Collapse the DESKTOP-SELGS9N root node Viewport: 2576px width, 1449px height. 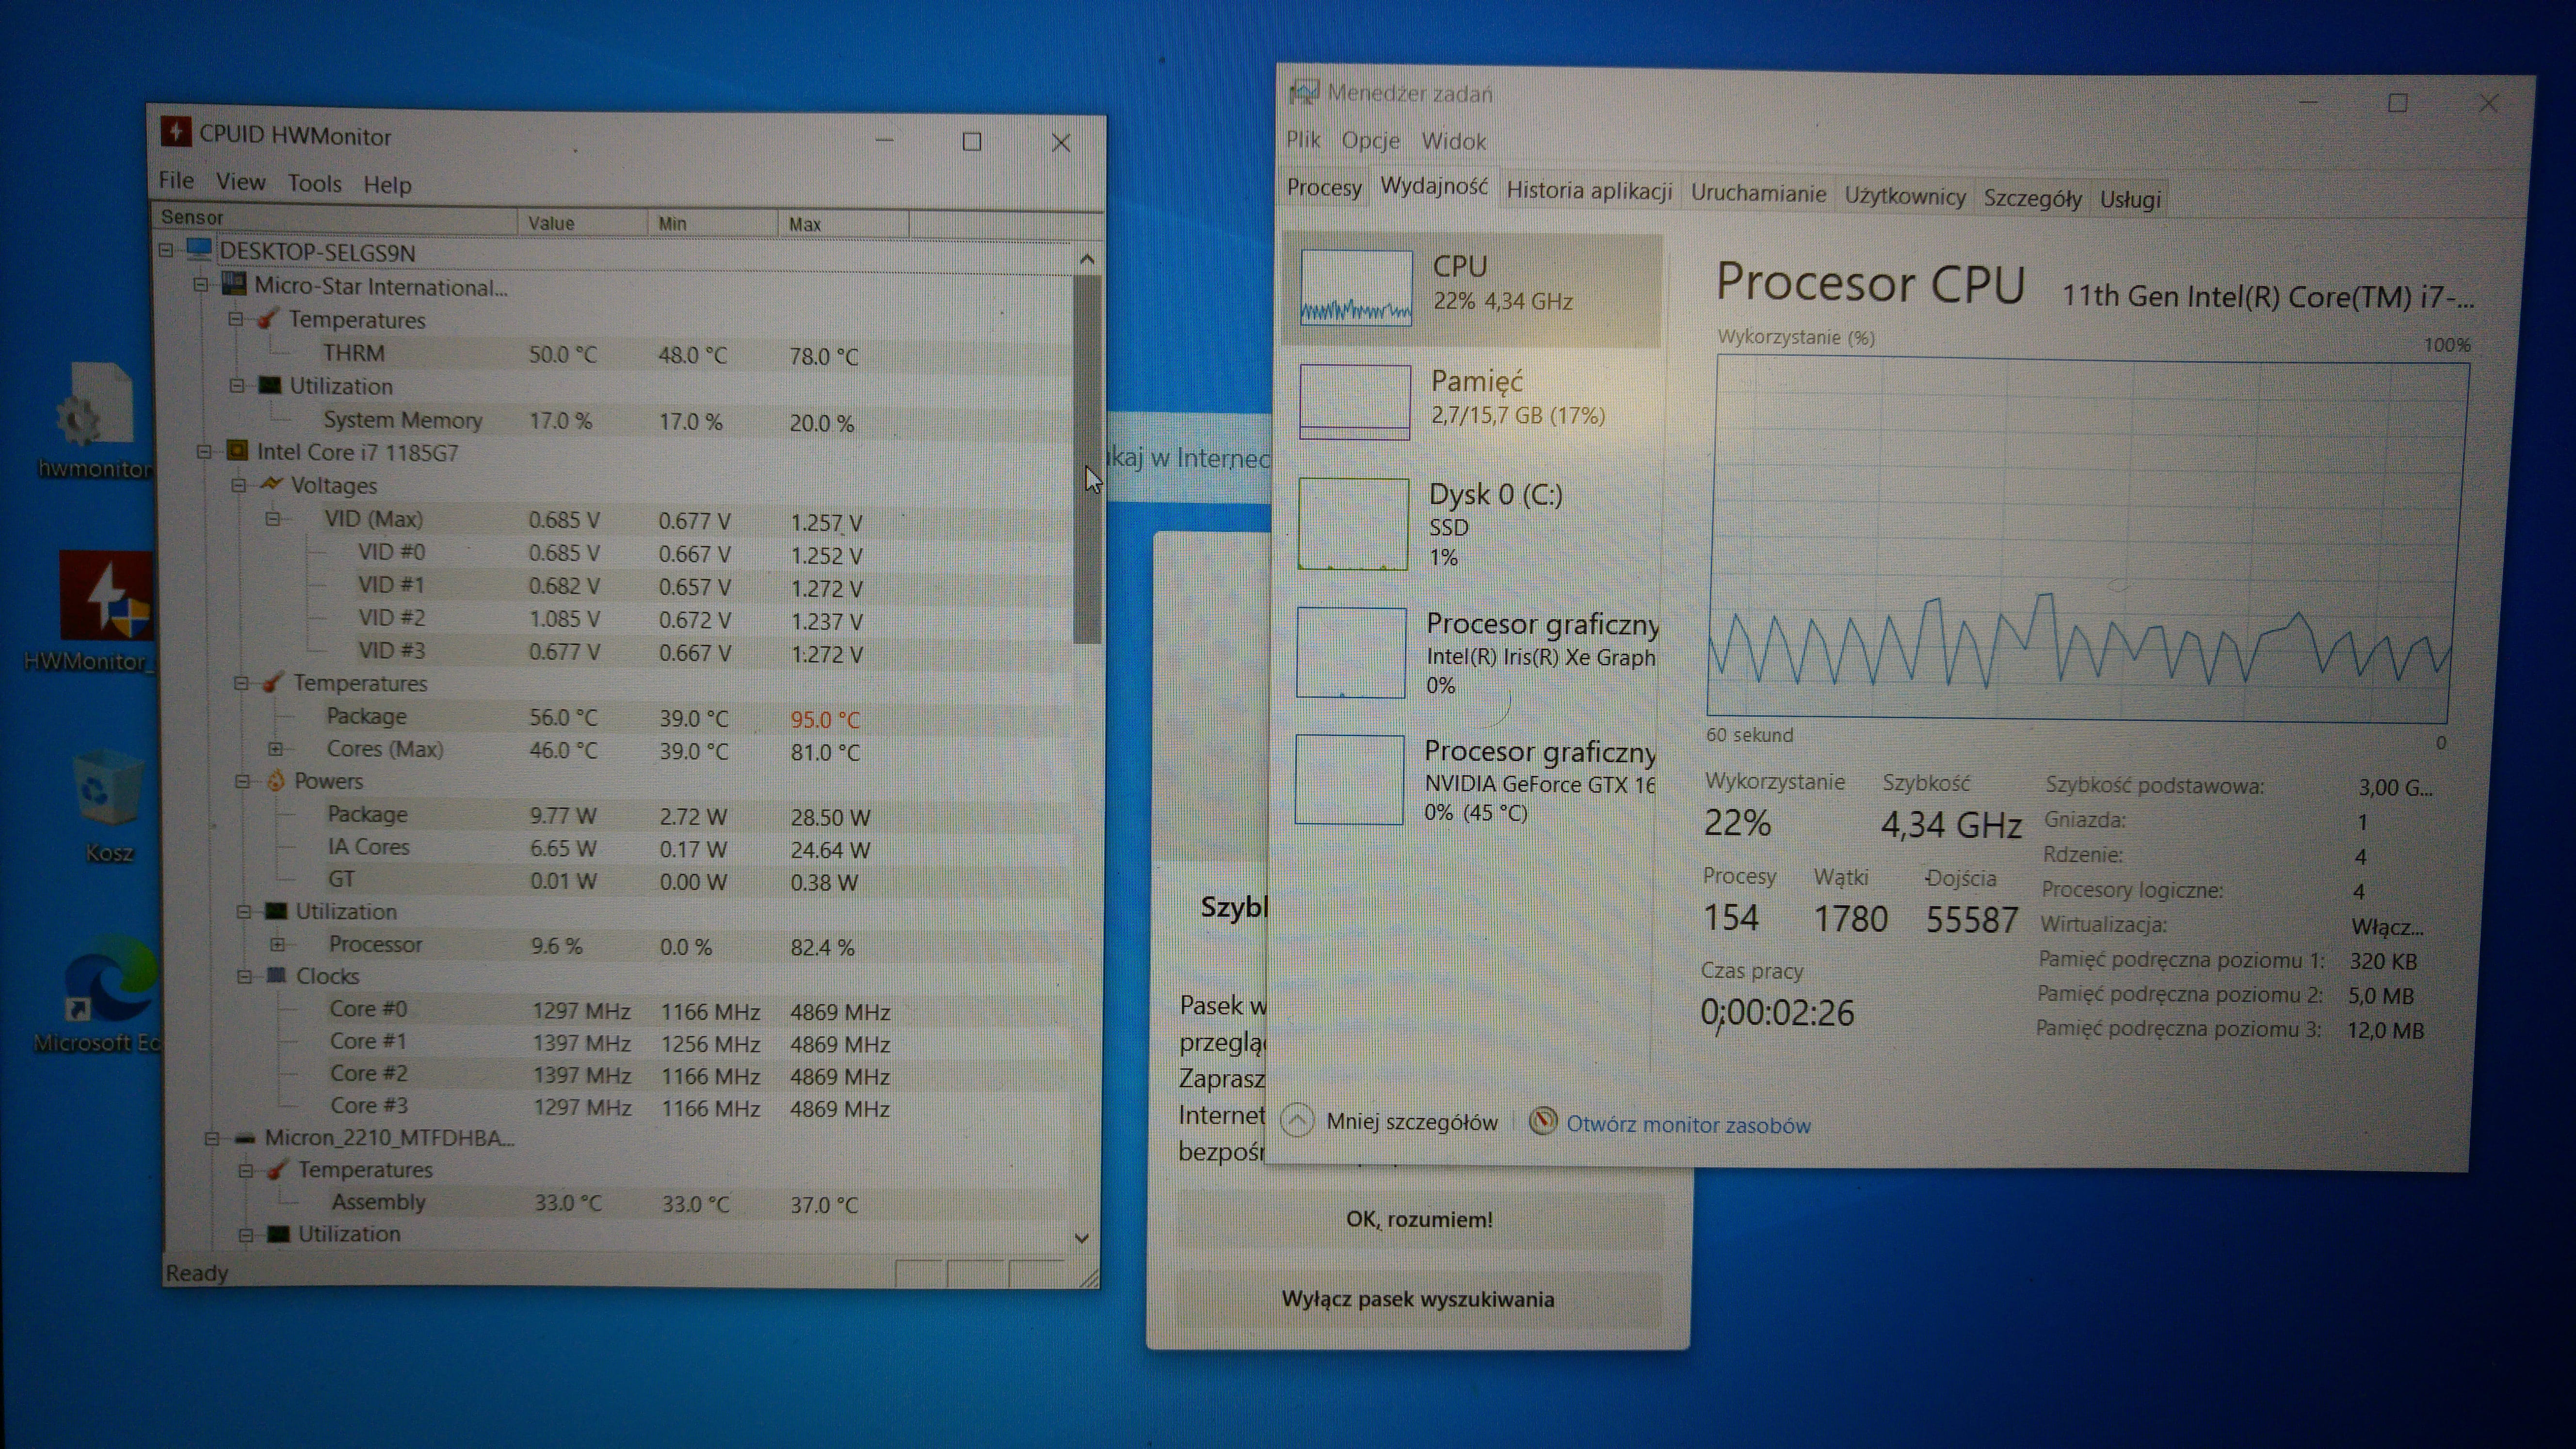coord(166,250)
